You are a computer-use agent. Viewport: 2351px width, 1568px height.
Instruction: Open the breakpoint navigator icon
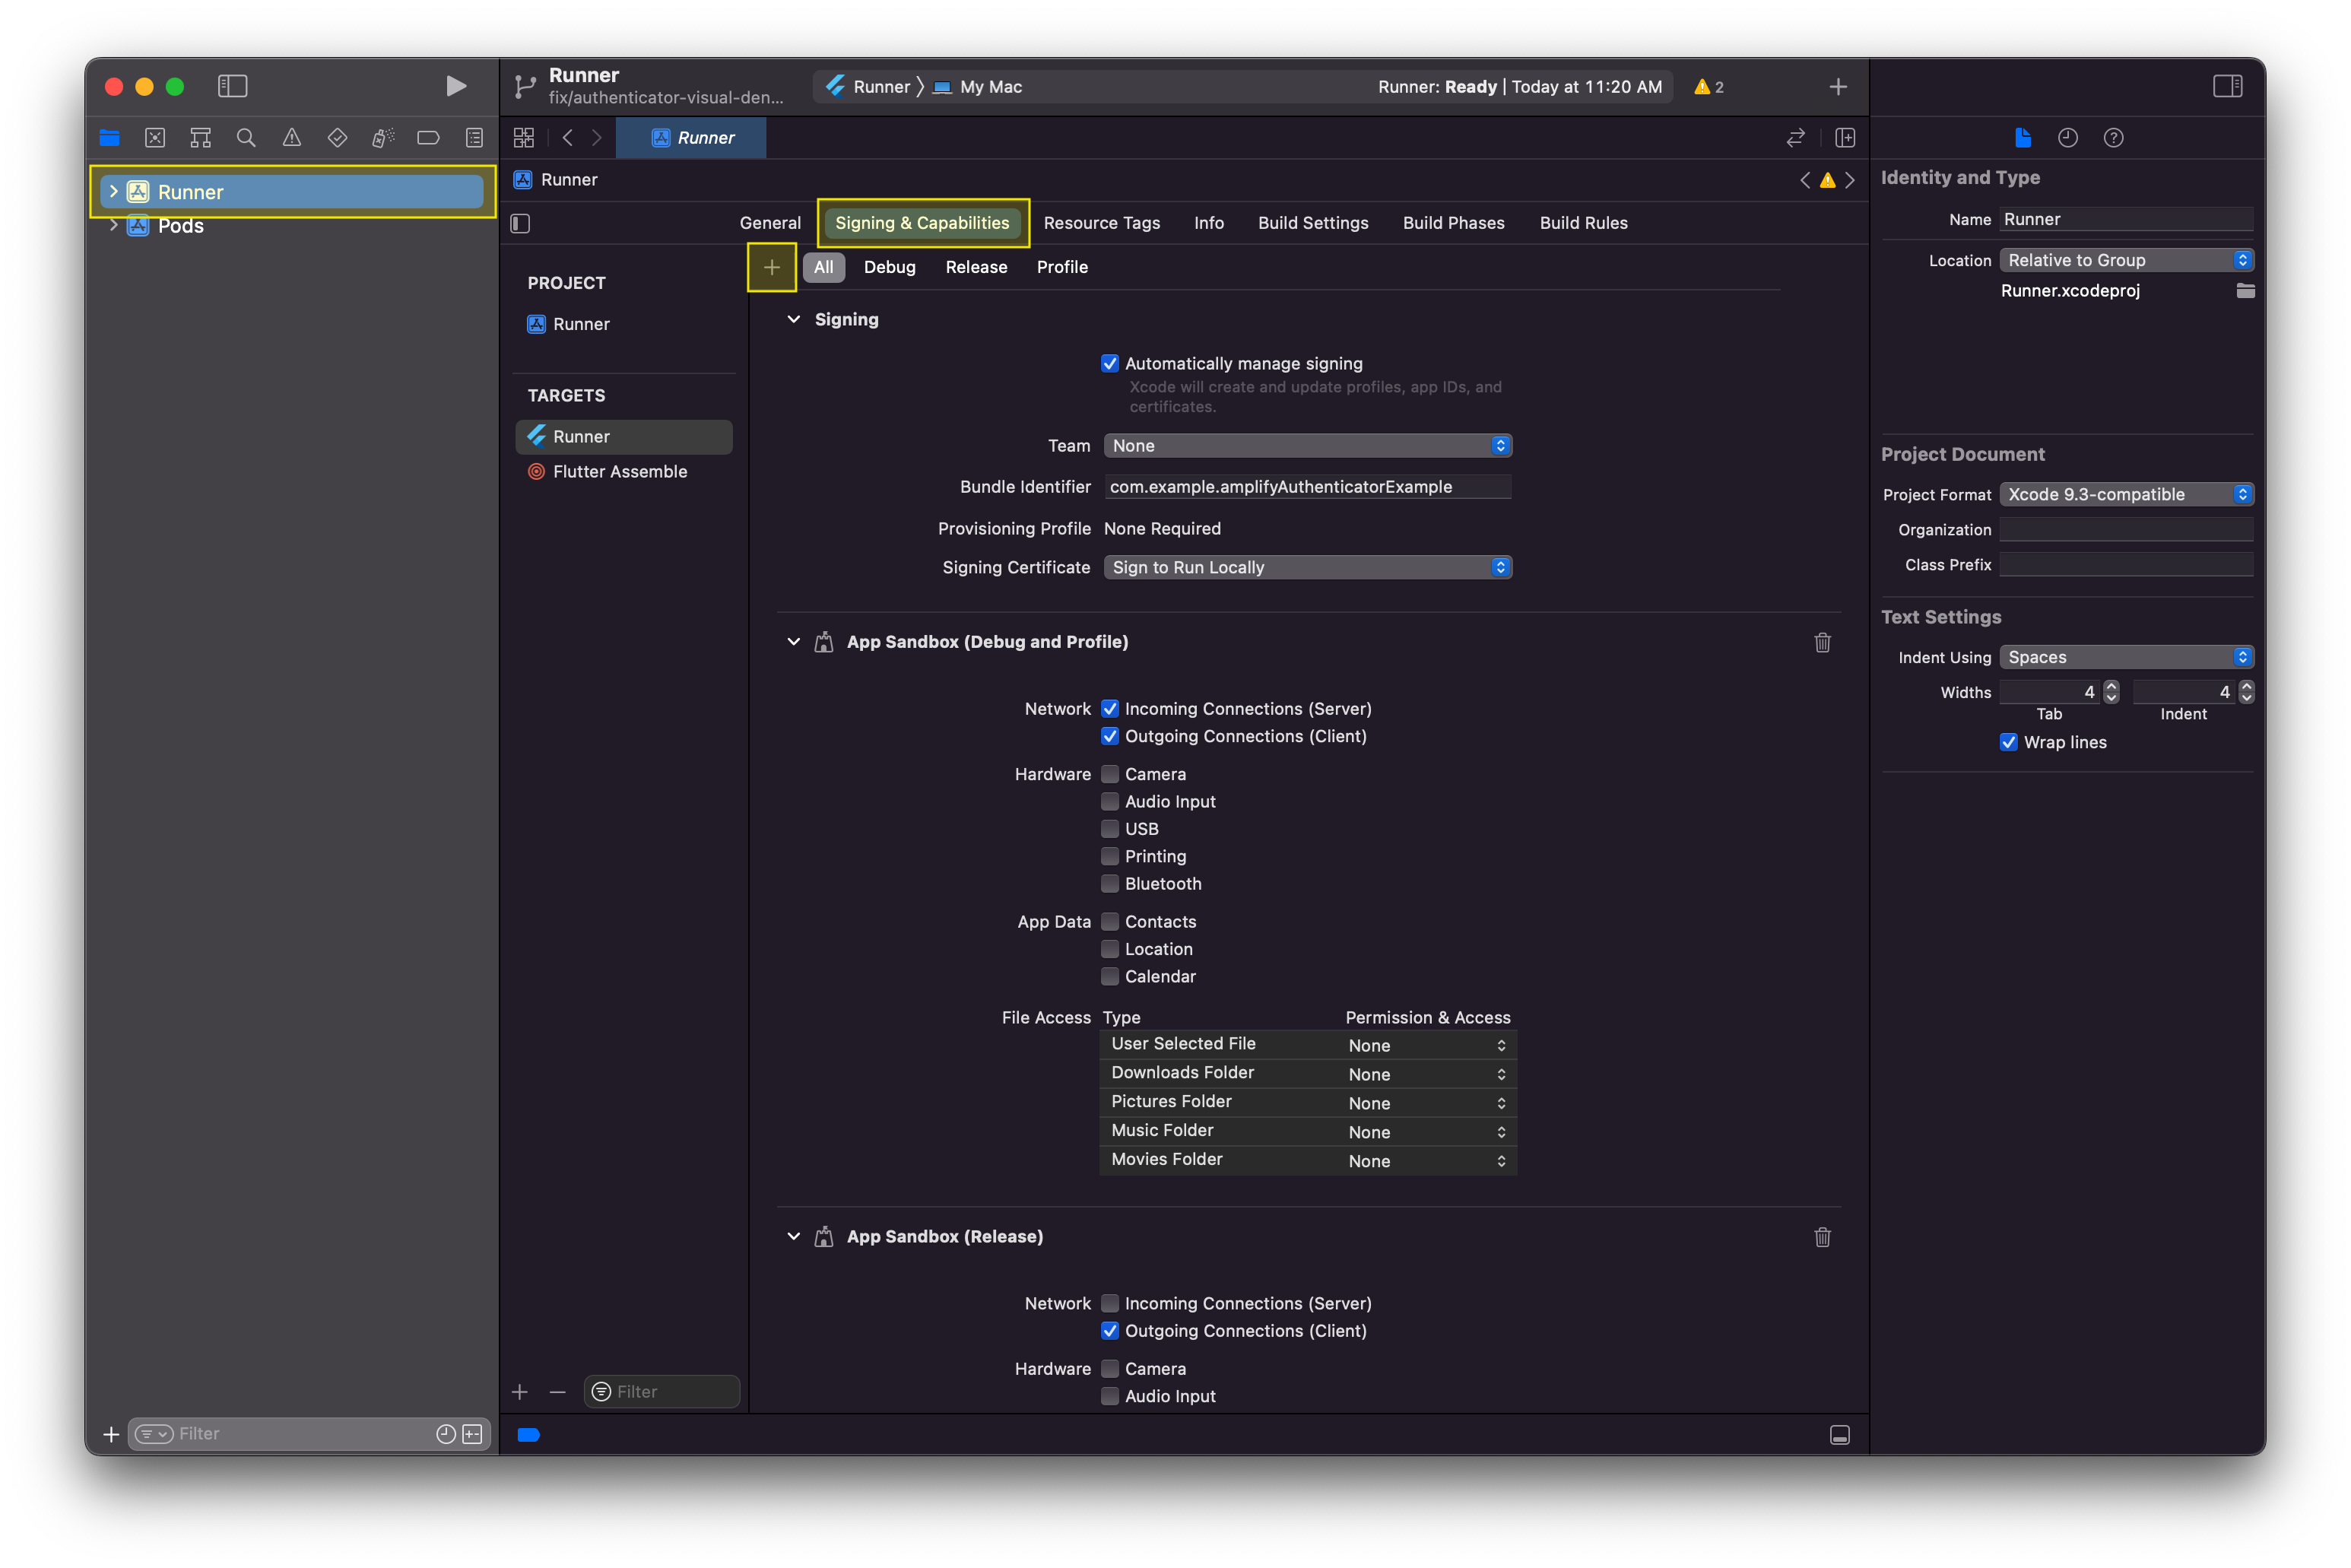[x=429, y=138]
